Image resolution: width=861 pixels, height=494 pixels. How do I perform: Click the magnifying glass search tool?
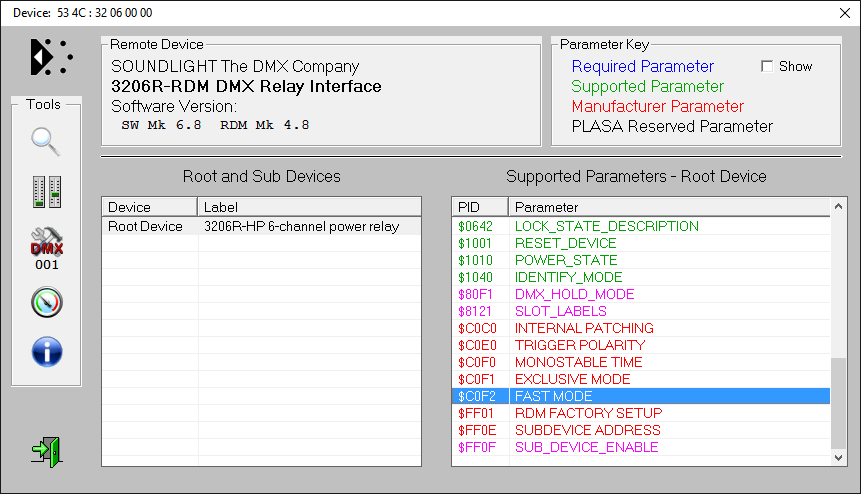click(46, 142)
